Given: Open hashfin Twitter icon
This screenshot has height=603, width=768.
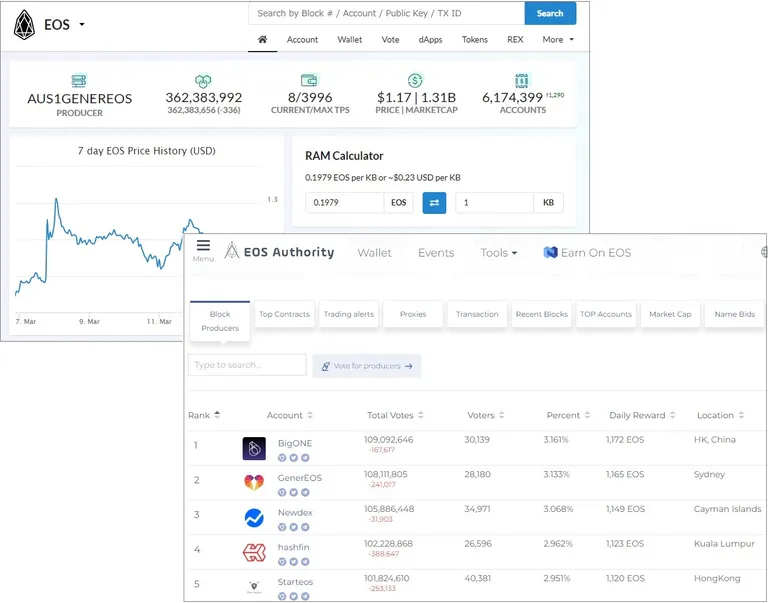Looking at the screenshot, I should tap(293, 562).
